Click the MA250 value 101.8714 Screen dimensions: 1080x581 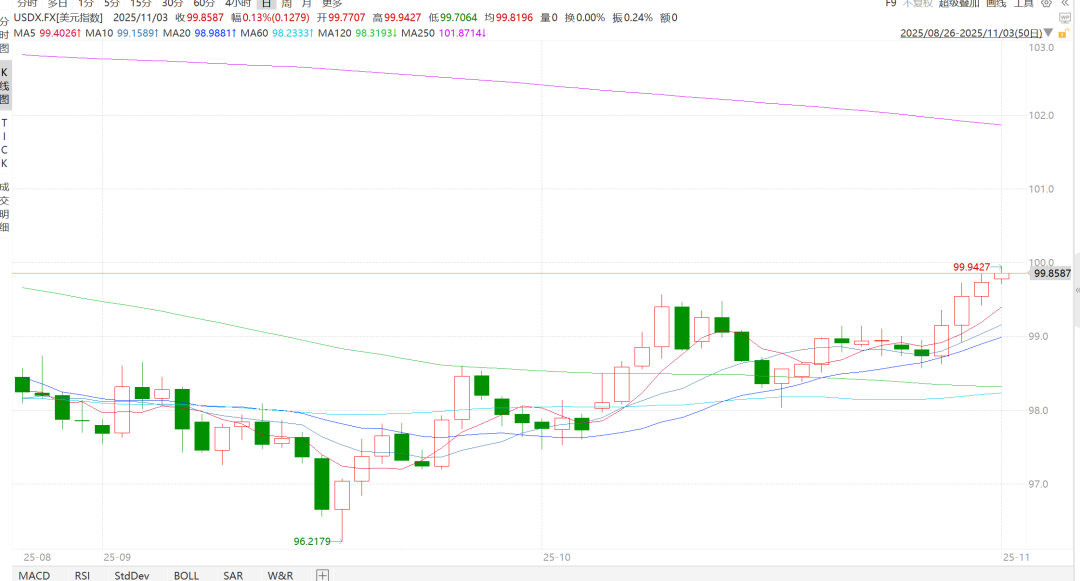coord(462,33)
